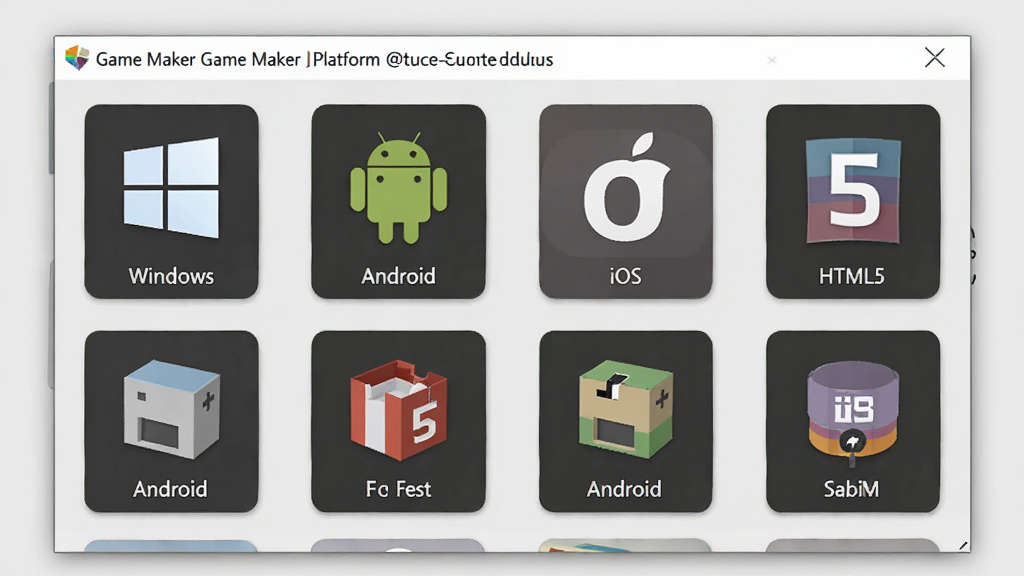Select the SabiM platform tile
Image resolution: width=1024 pixels, height=576 pixels.
(x=853, y=421)
